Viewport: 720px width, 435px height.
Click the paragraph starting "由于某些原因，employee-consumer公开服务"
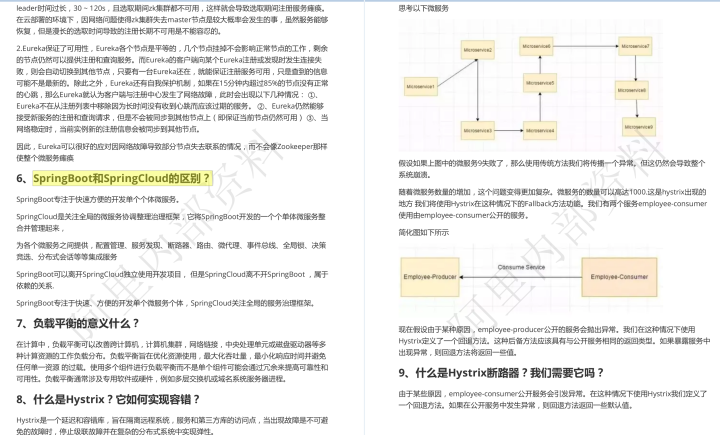tap(552, 399)
